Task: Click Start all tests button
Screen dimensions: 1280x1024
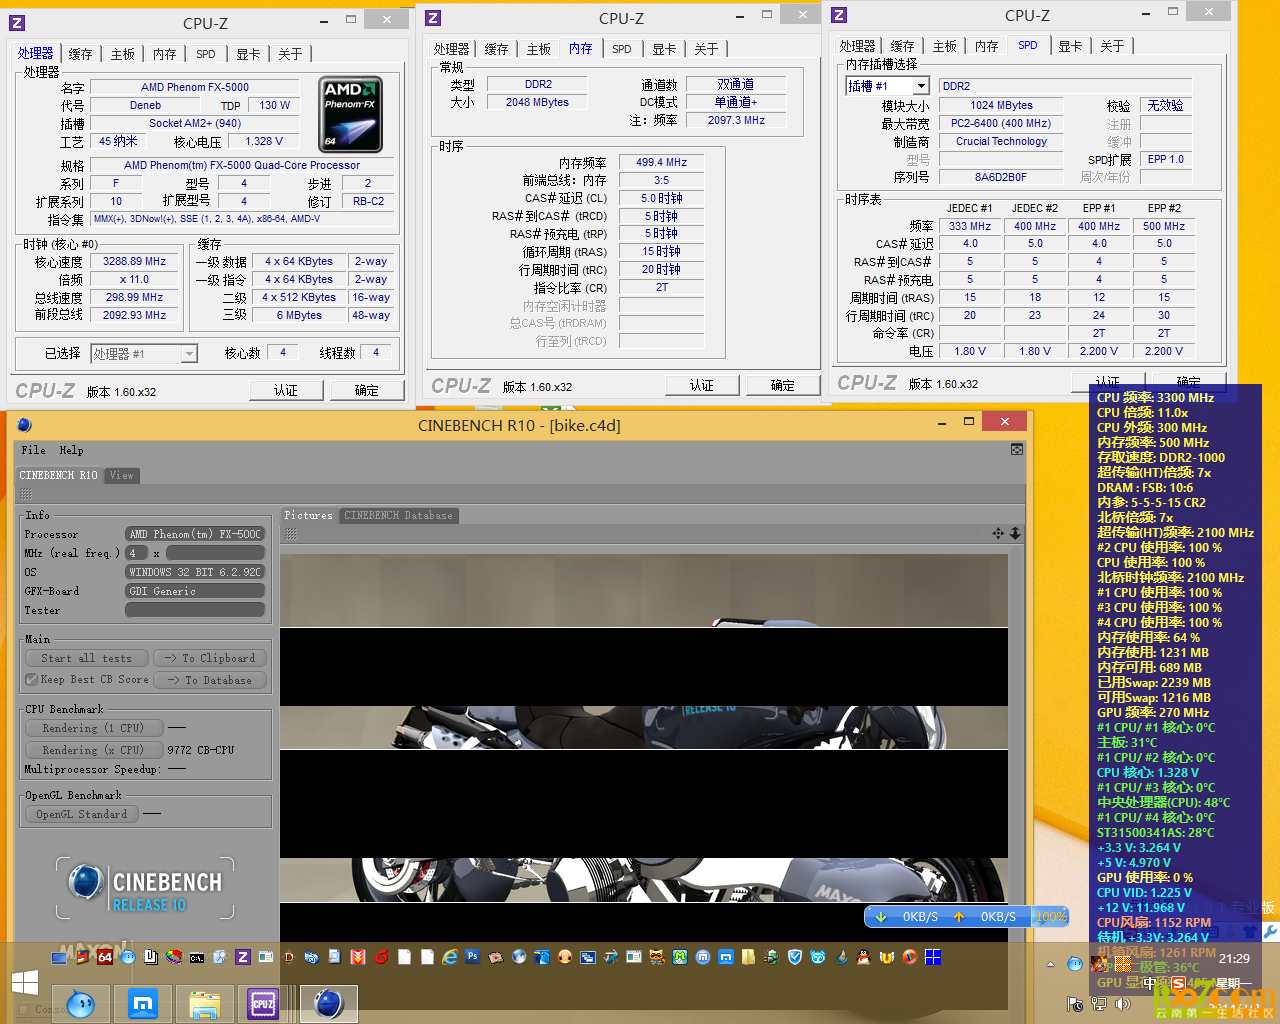Action: coord(86,658)
